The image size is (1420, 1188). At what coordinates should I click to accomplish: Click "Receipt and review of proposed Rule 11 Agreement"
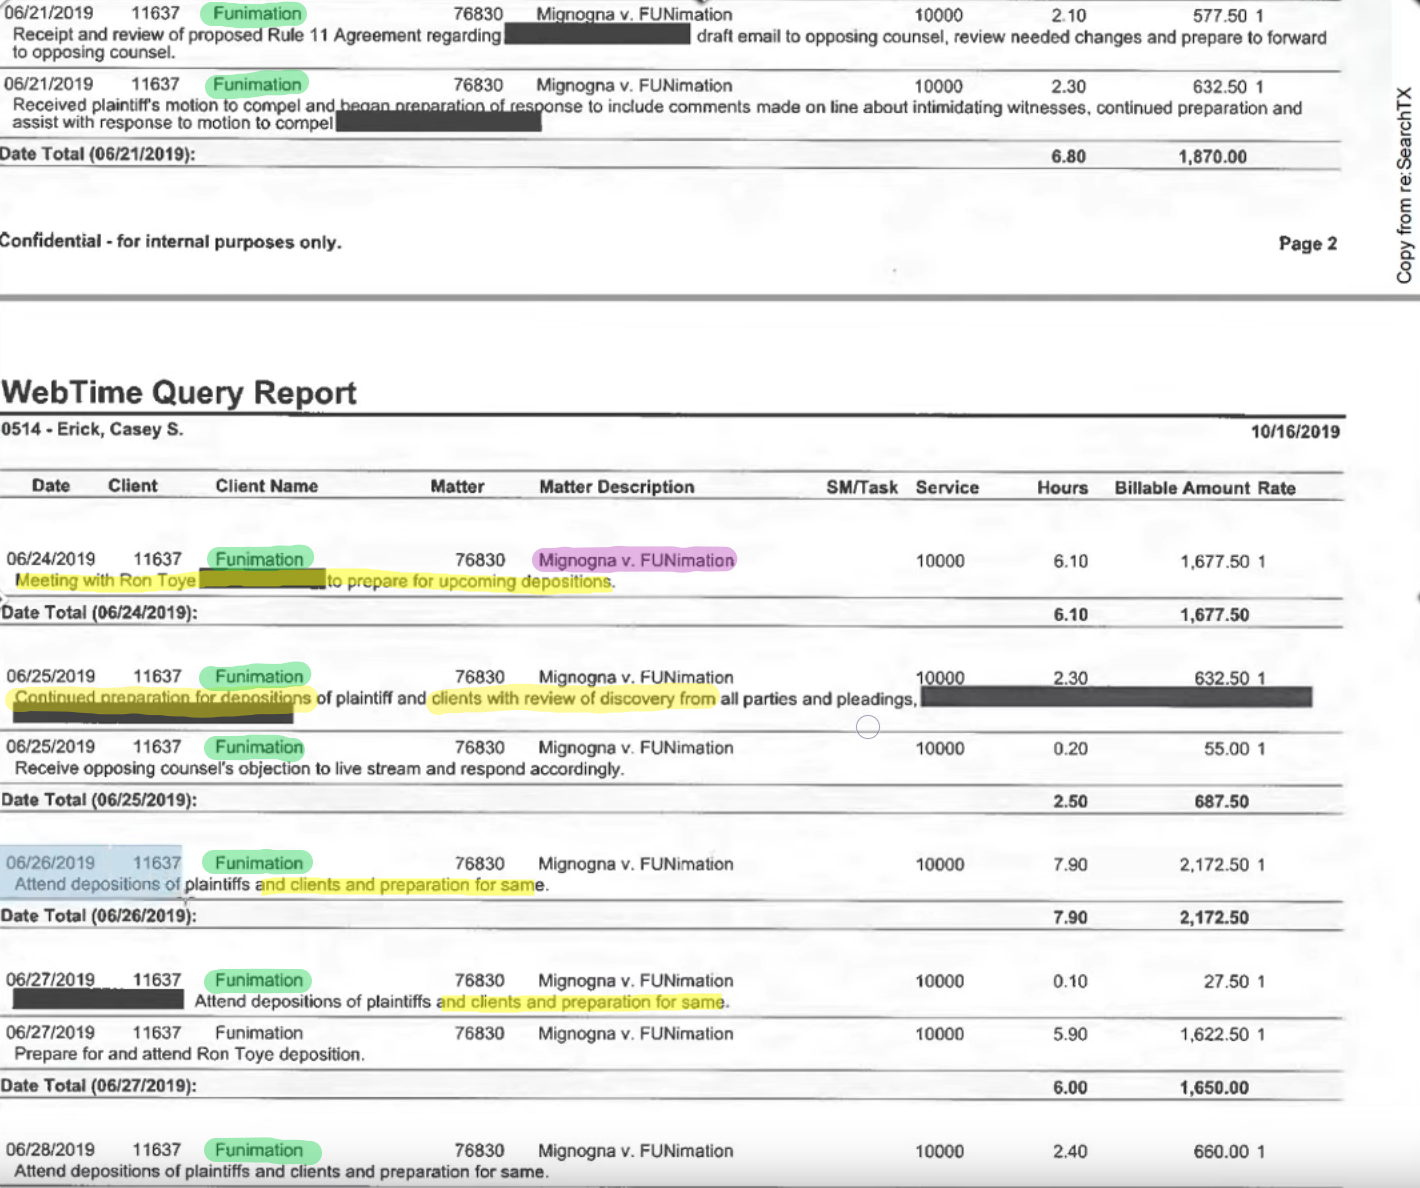(217, 35)
